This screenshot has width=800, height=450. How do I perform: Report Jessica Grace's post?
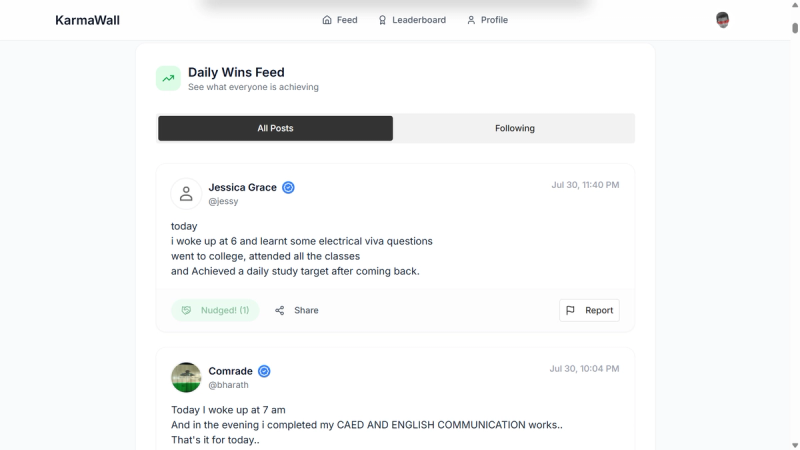pyautogui.click(x=589, y=310)
